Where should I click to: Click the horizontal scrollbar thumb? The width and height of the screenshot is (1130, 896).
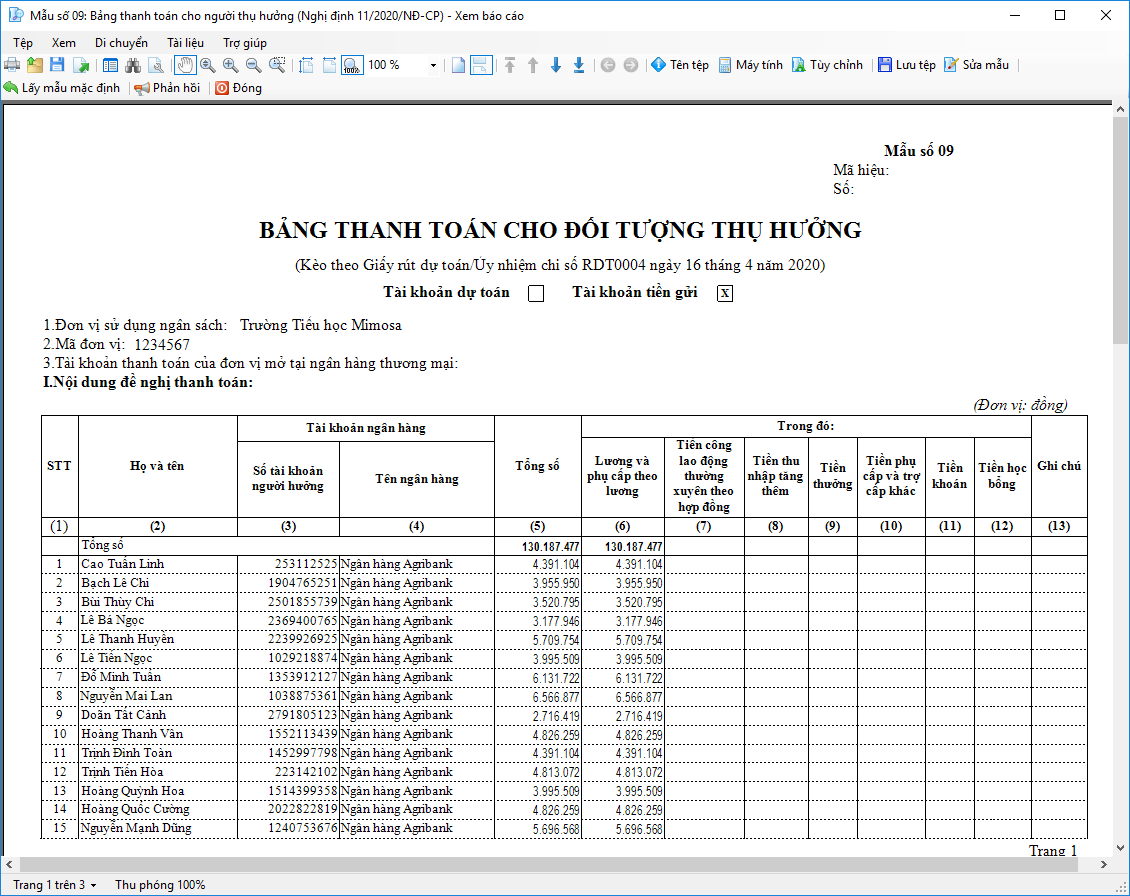(549, 864)
